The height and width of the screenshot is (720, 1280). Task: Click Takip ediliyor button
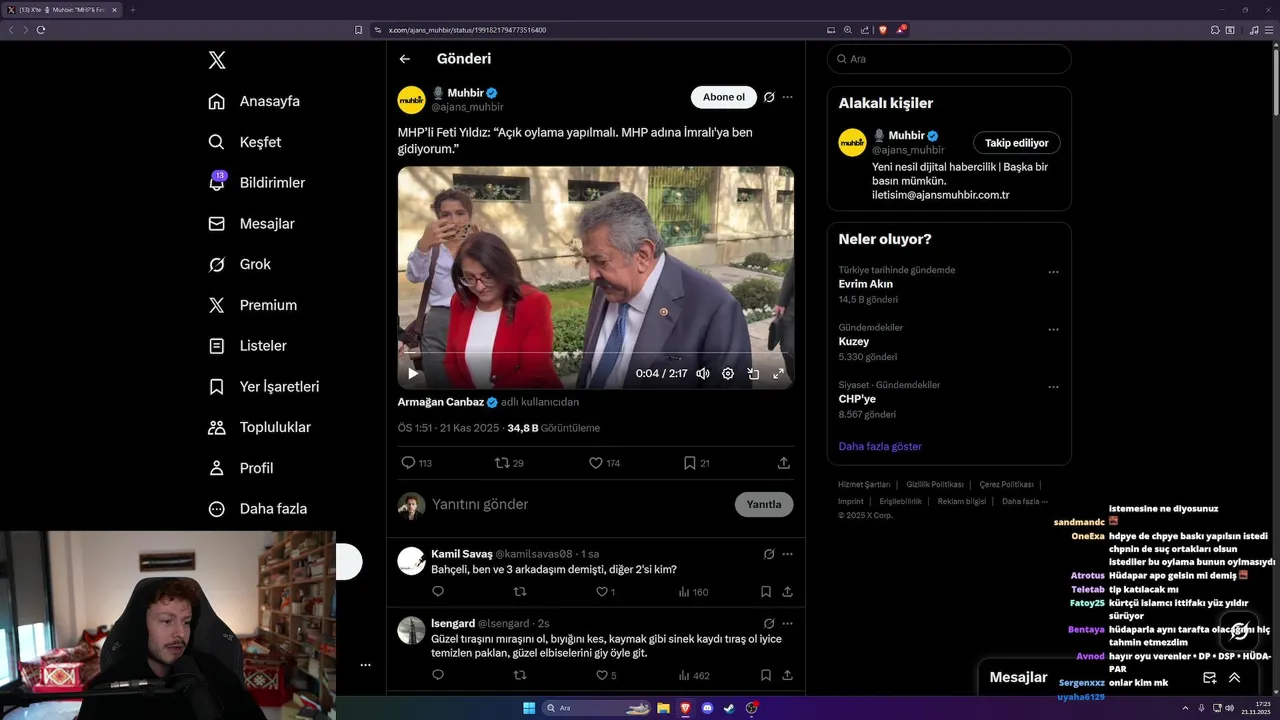click(1017, 143)
